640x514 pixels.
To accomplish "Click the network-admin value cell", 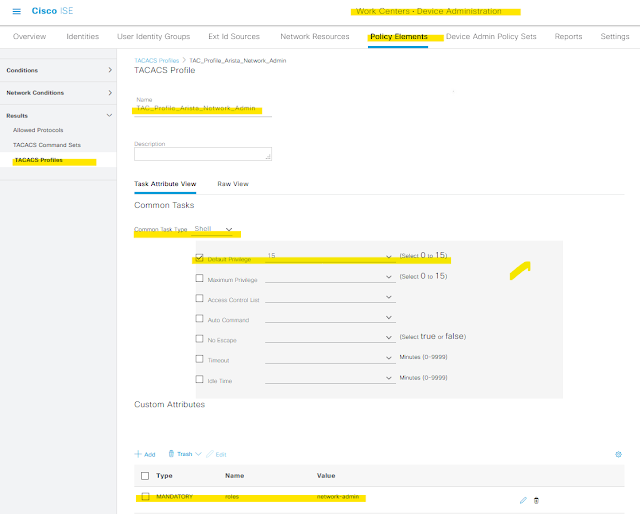I will (338, 497).
